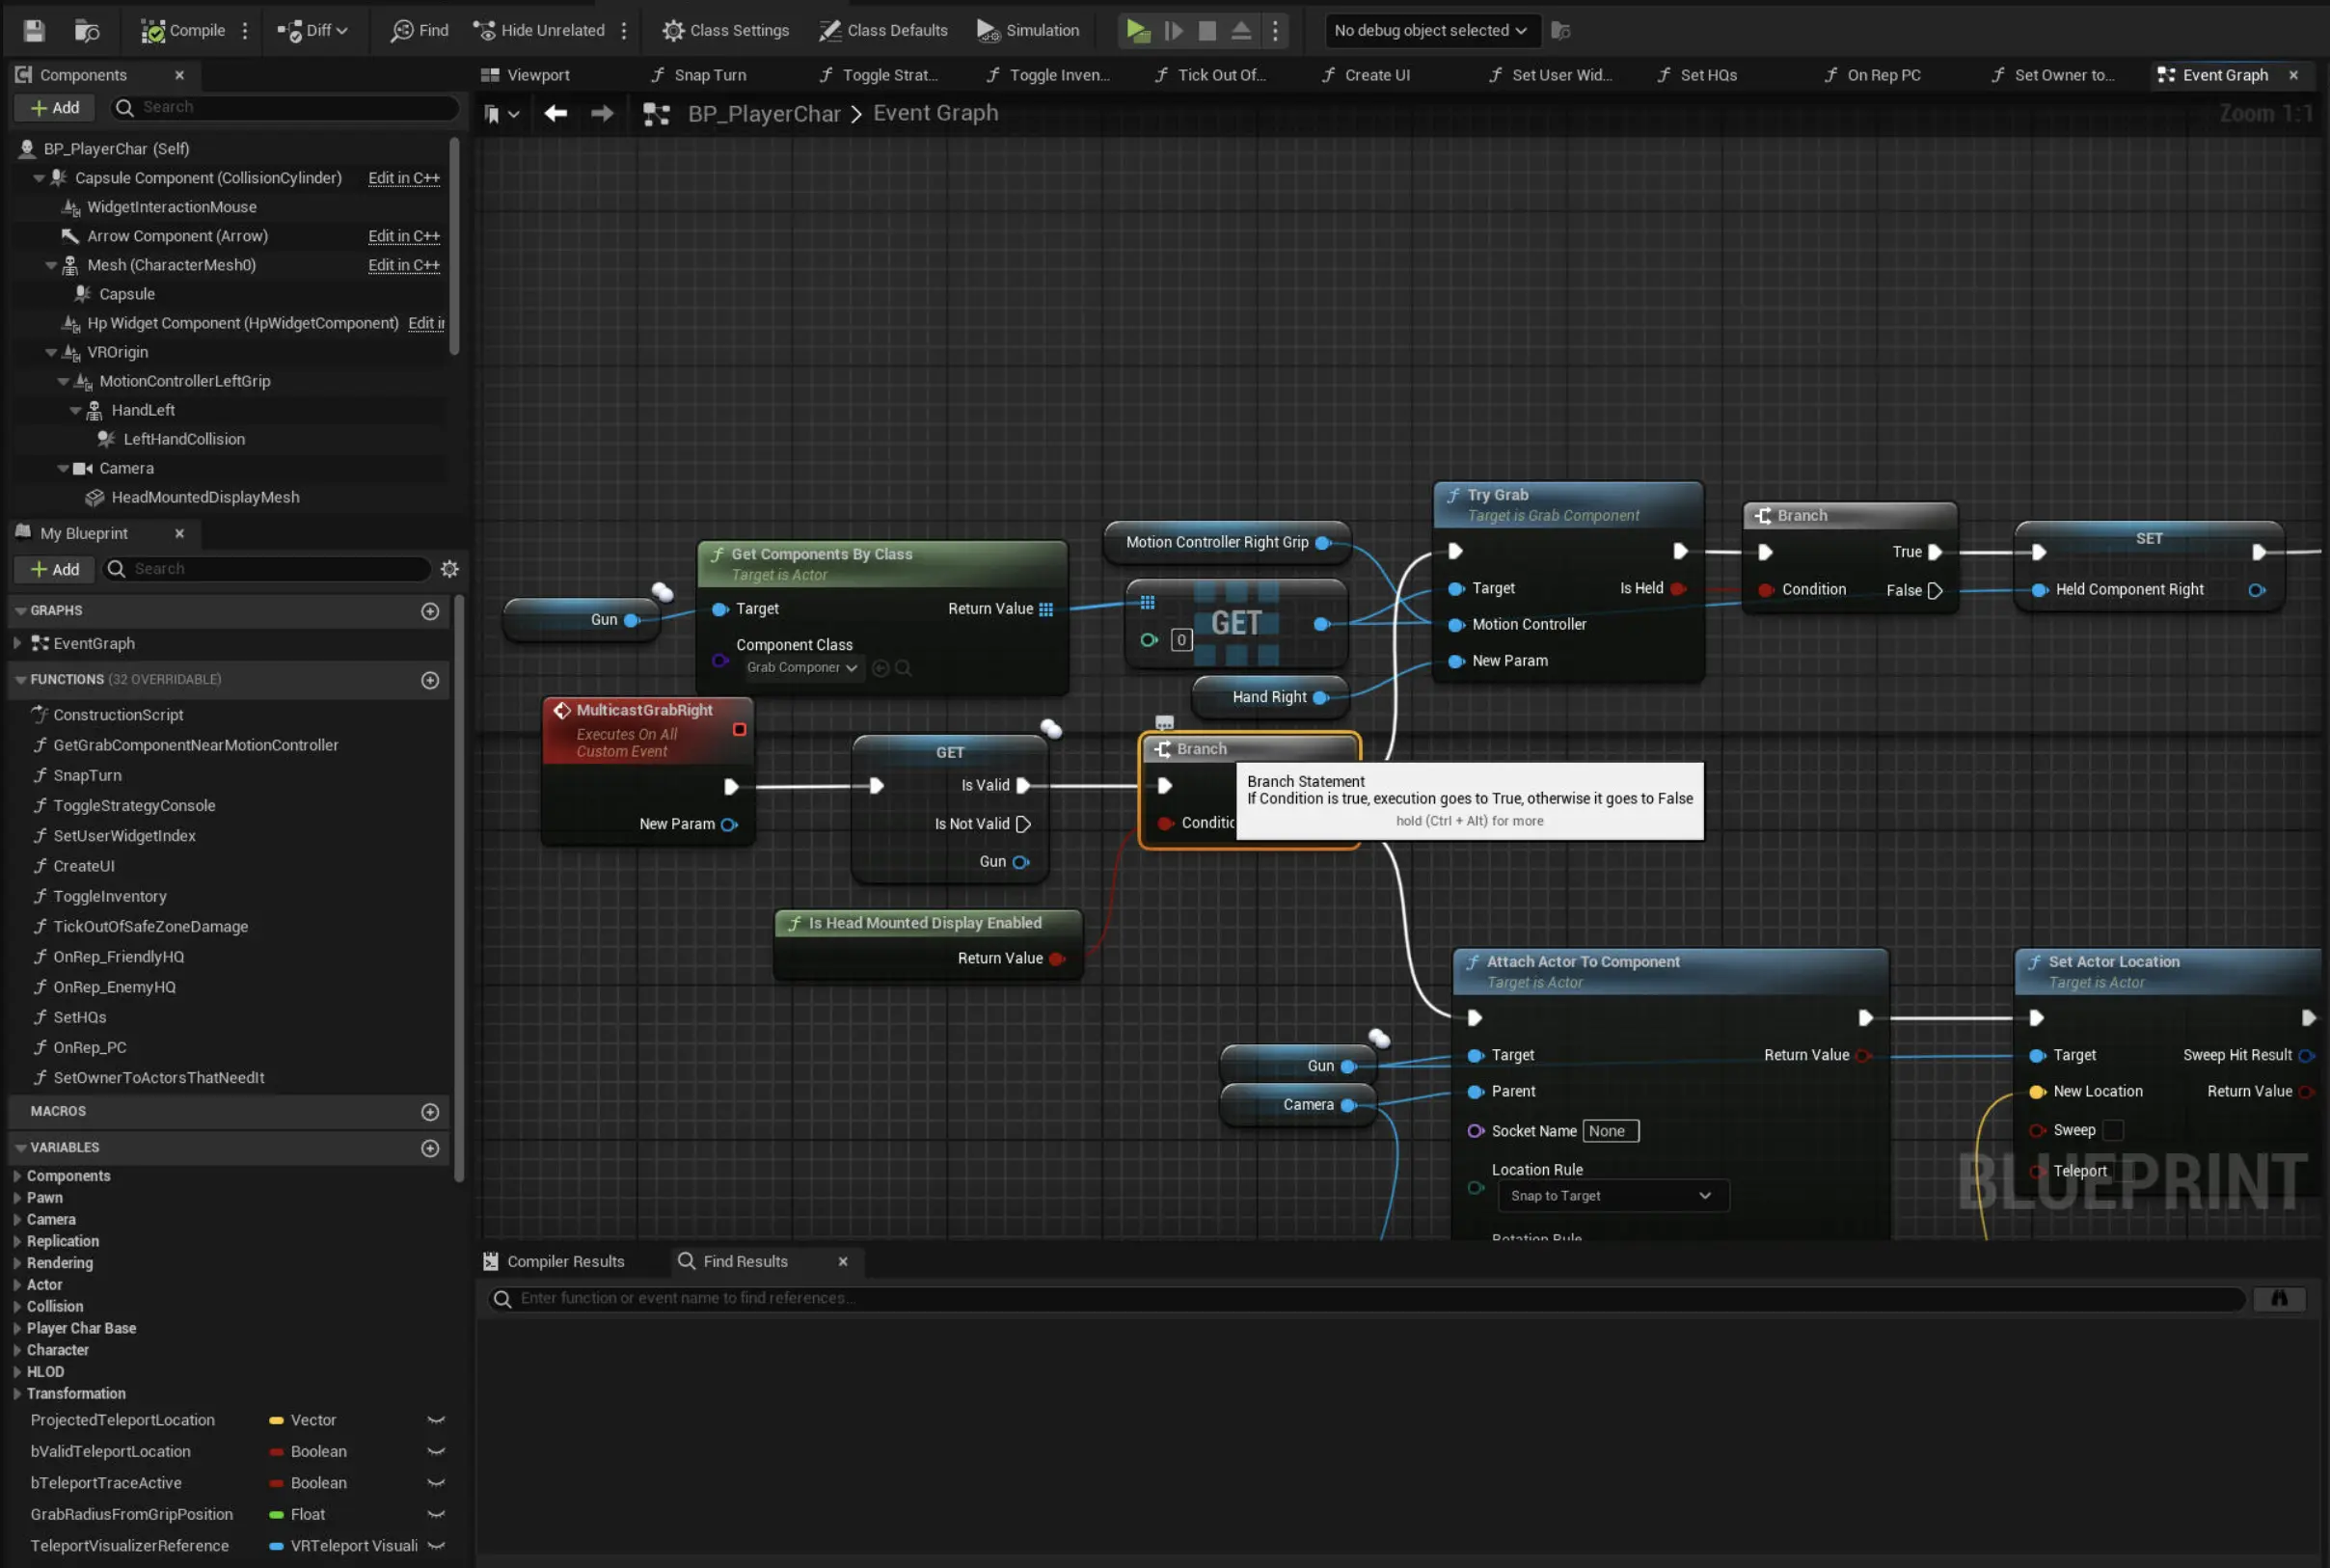Open the bookmarks dropdown in graph header

502,114
